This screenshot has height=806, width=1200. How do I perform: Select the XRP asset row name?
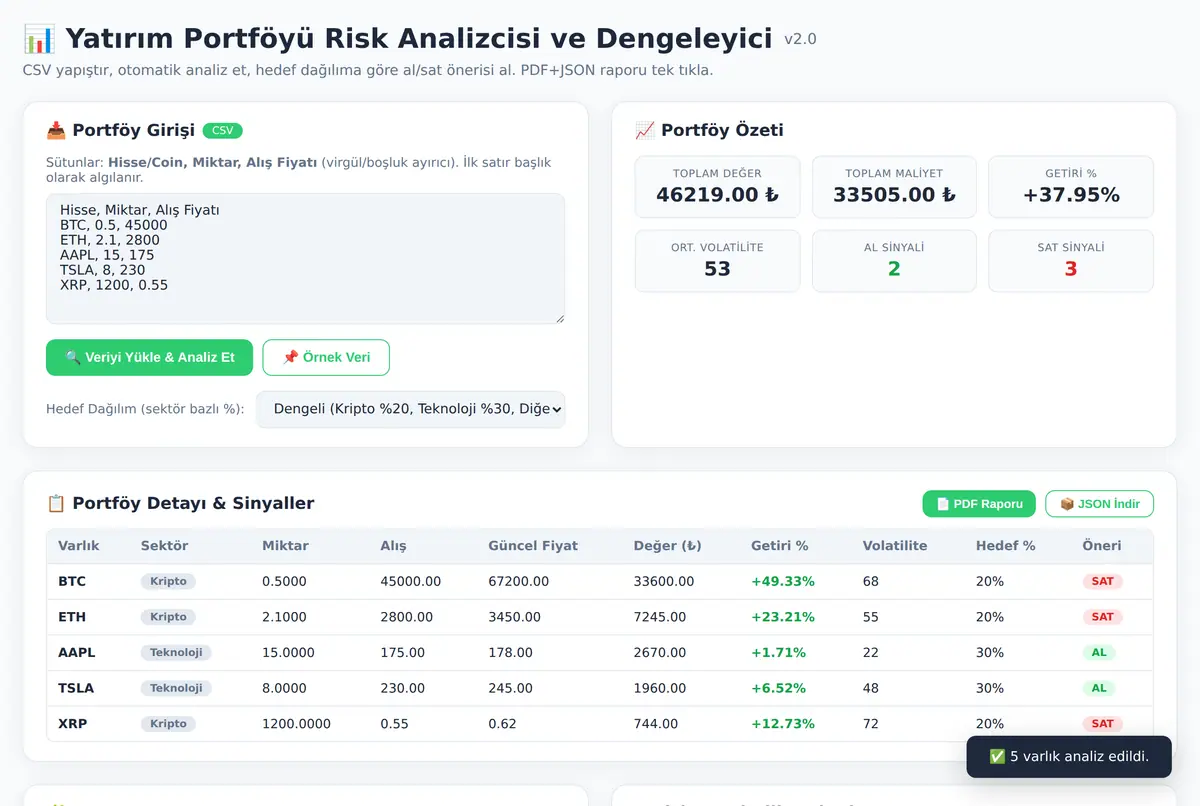click(72, 723)
